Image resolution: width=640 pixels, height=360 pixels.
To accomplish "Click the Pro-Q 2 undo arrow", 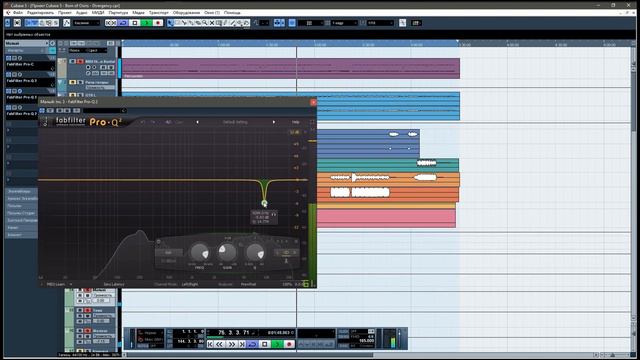I will 143,122.
